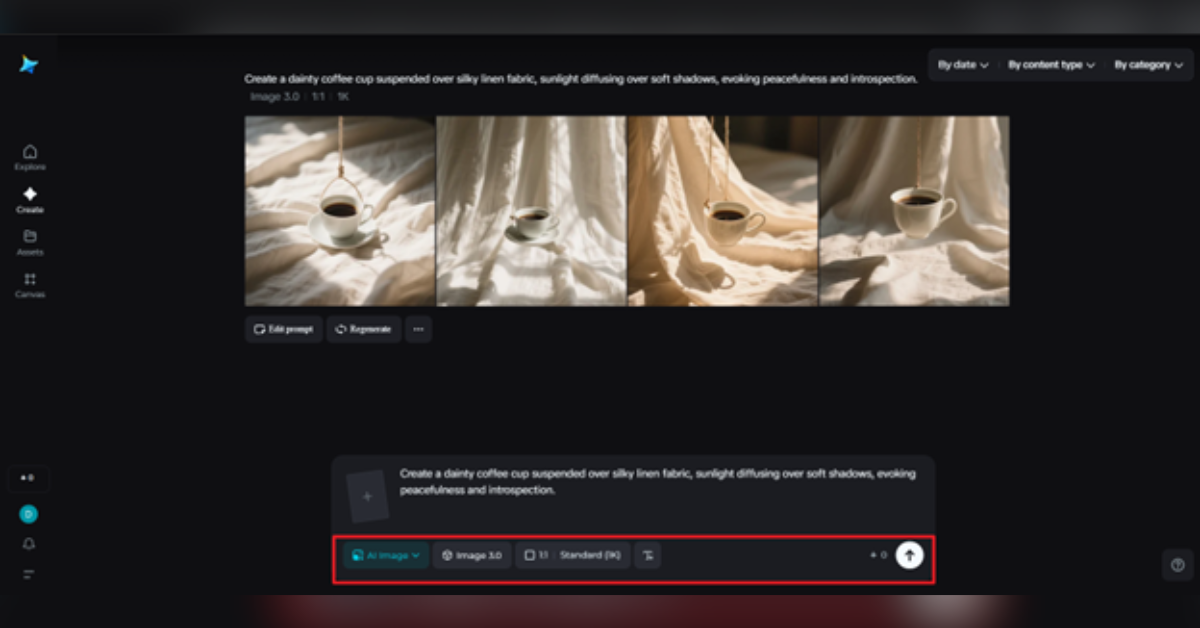1200x628 pixels.
Task: Open the Explore page from the sidebar
Action: (x=29, y=157)
